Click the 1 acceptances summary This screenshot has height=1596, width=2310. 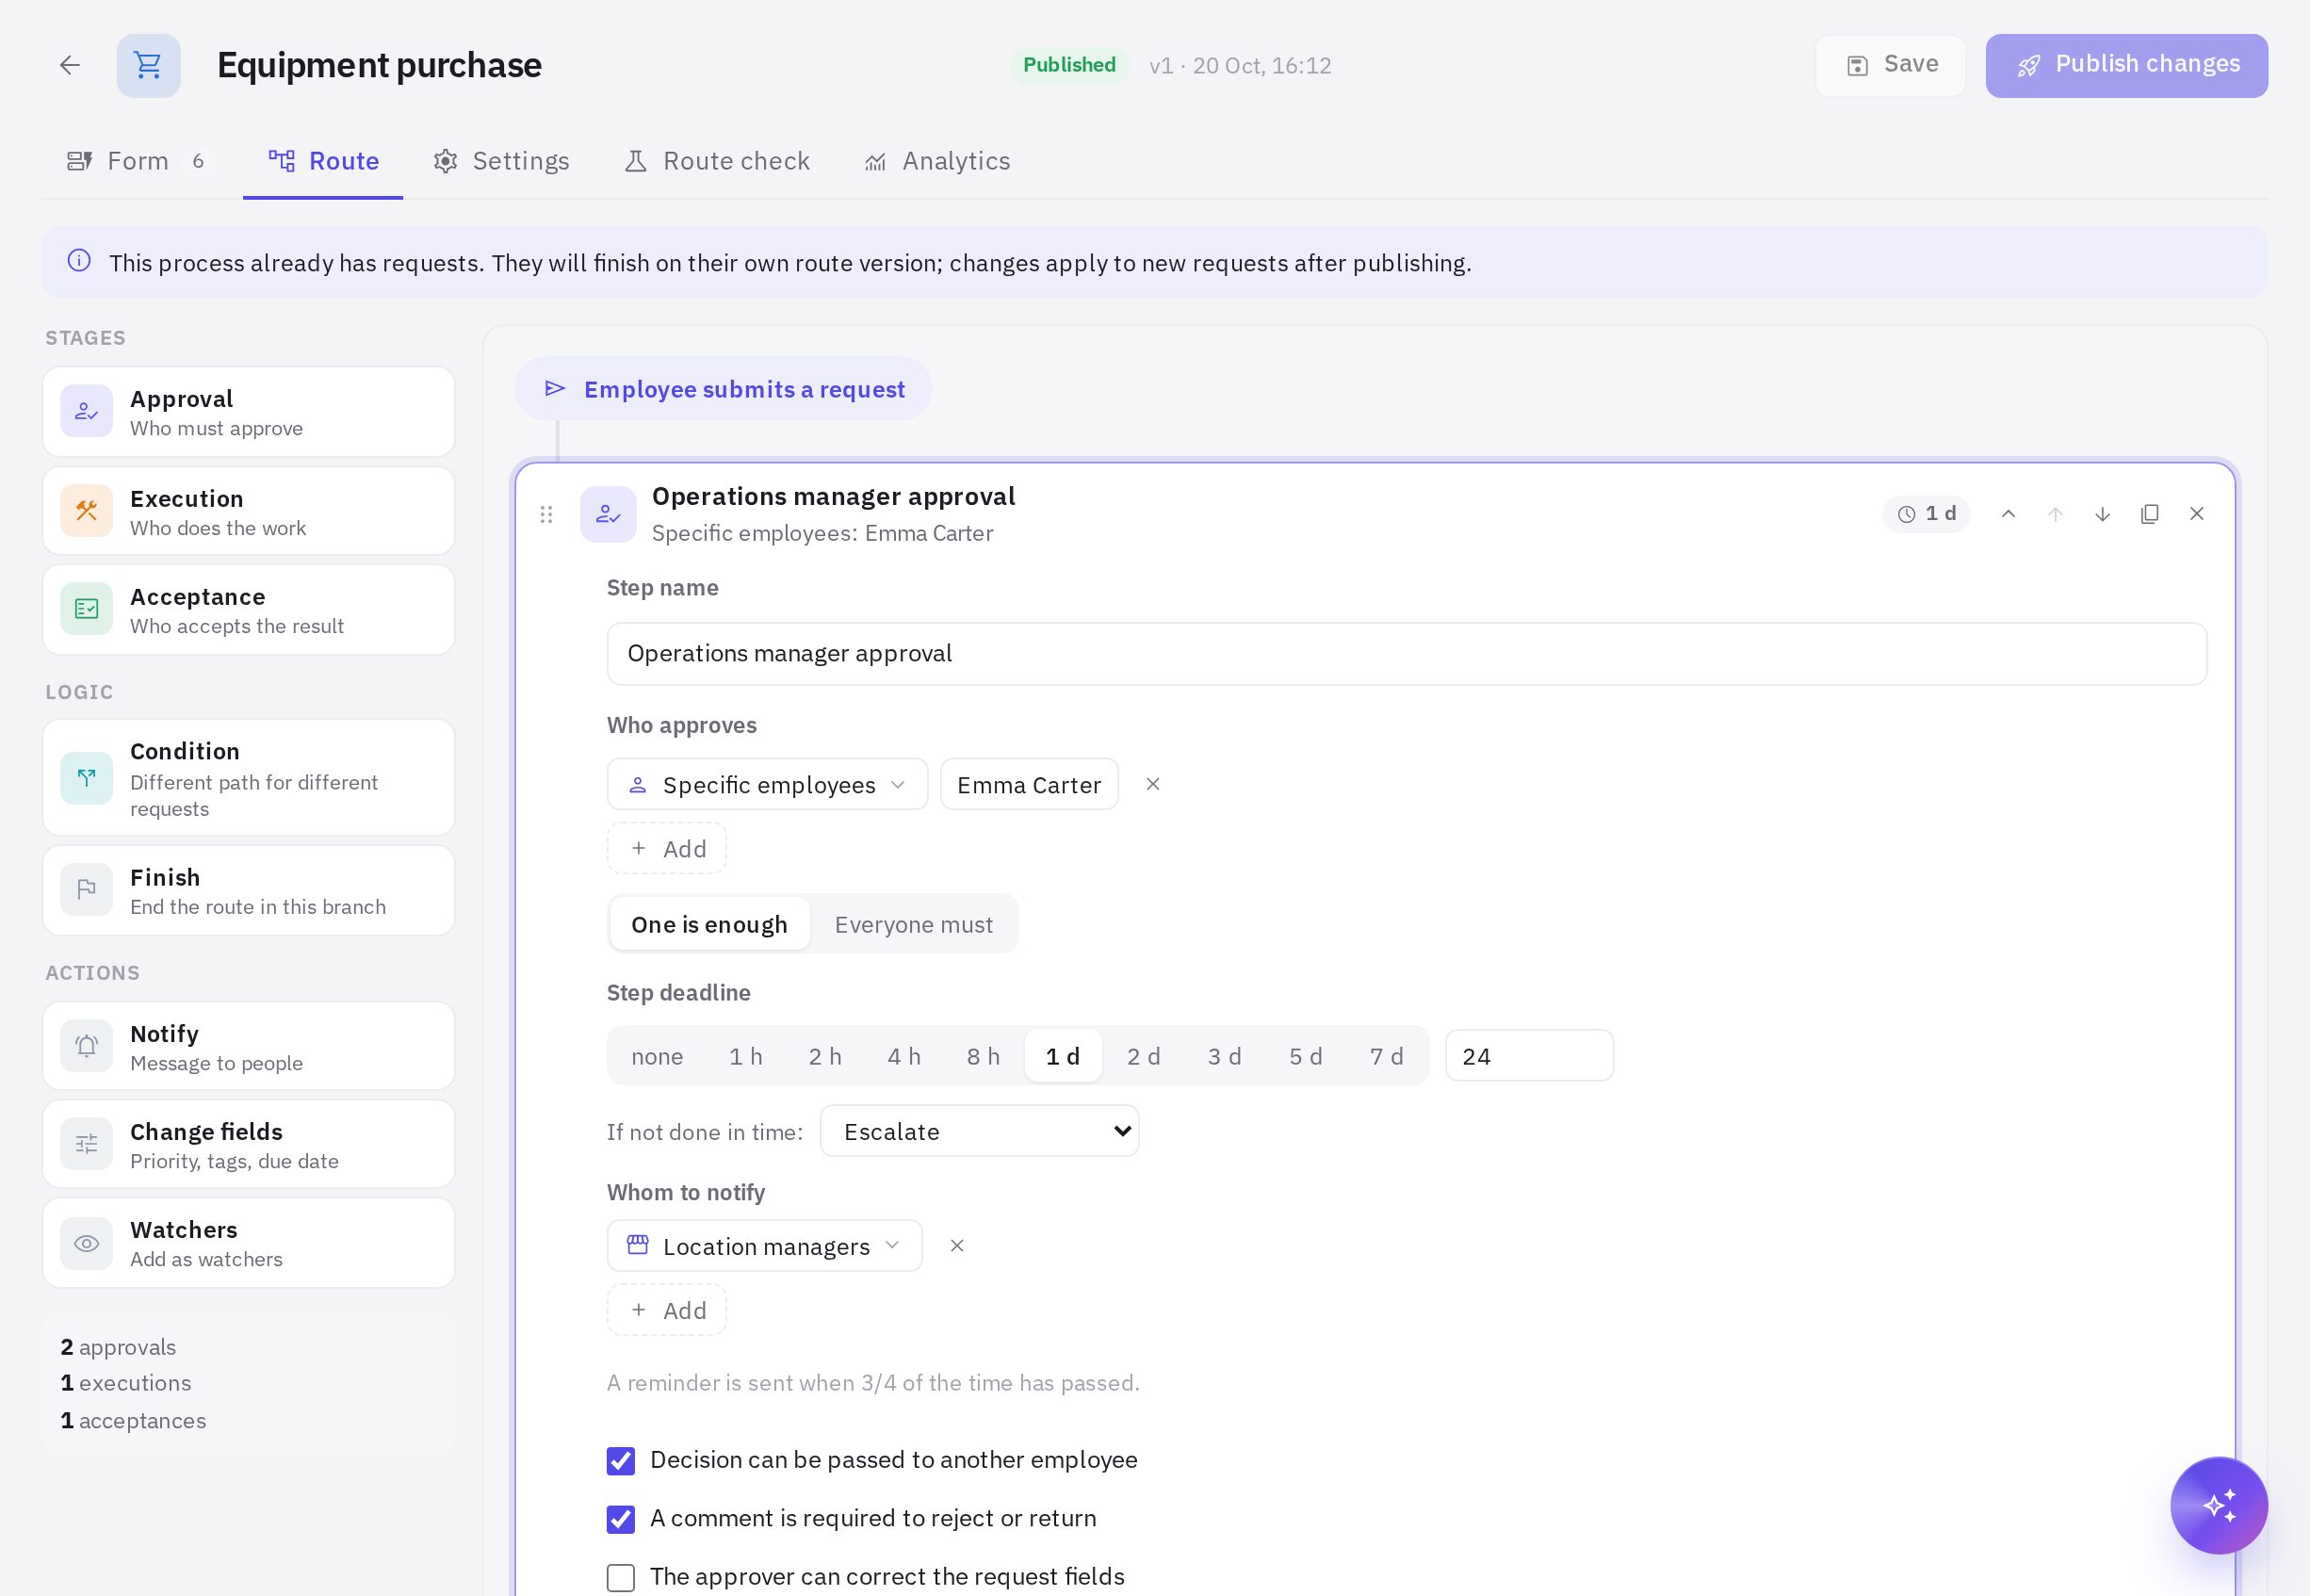(133, 1421)
